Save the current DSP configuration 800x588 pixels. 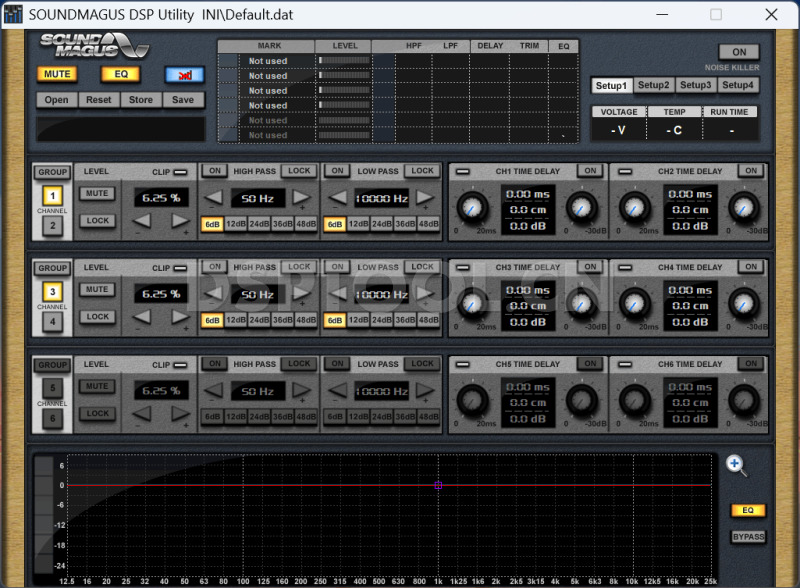(x=183, y=99)
